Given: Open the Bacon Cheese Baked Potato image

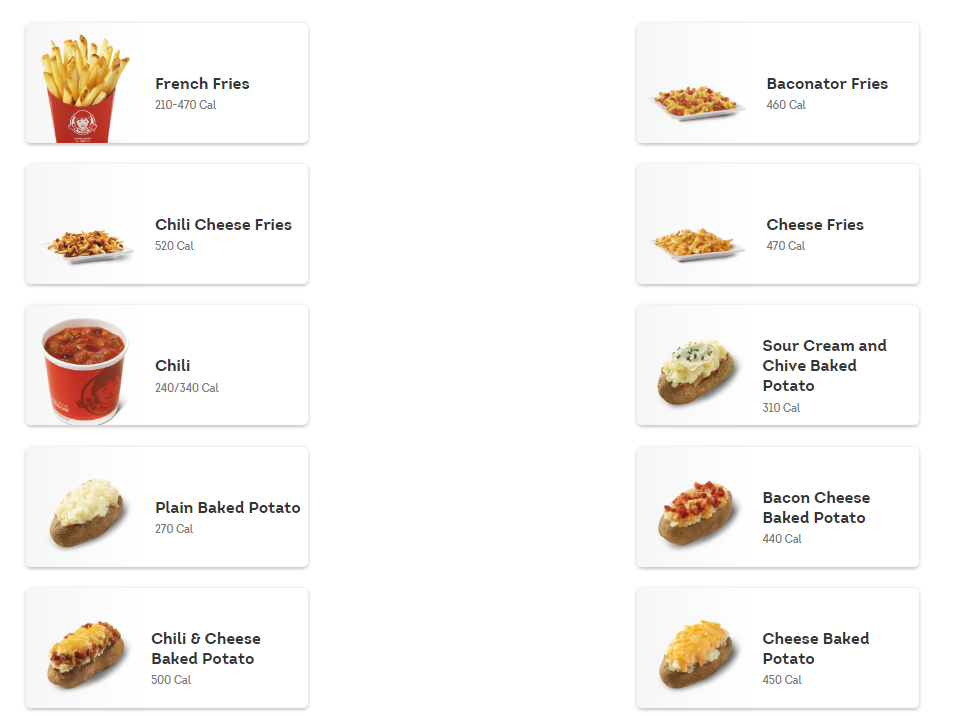Looking at the screenshot, I should (695, 513).
